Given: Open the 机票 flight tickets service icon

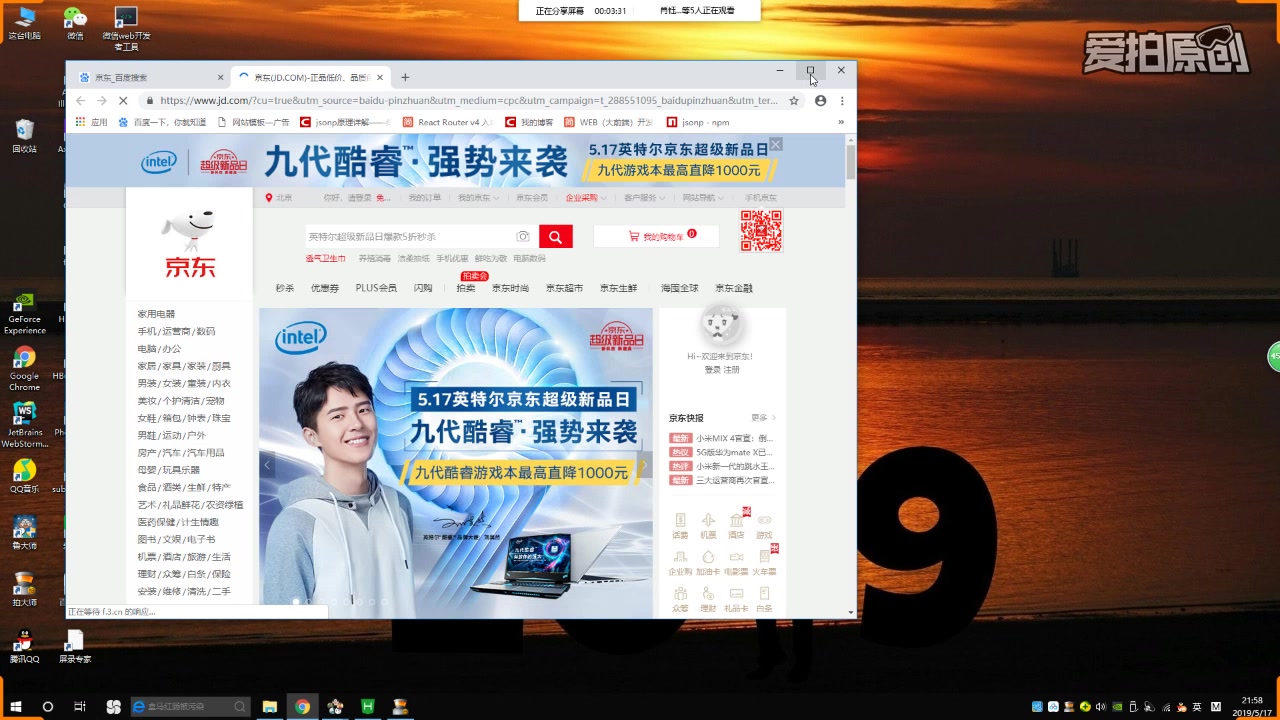Looking at the screenshot, I should (708, 526).
